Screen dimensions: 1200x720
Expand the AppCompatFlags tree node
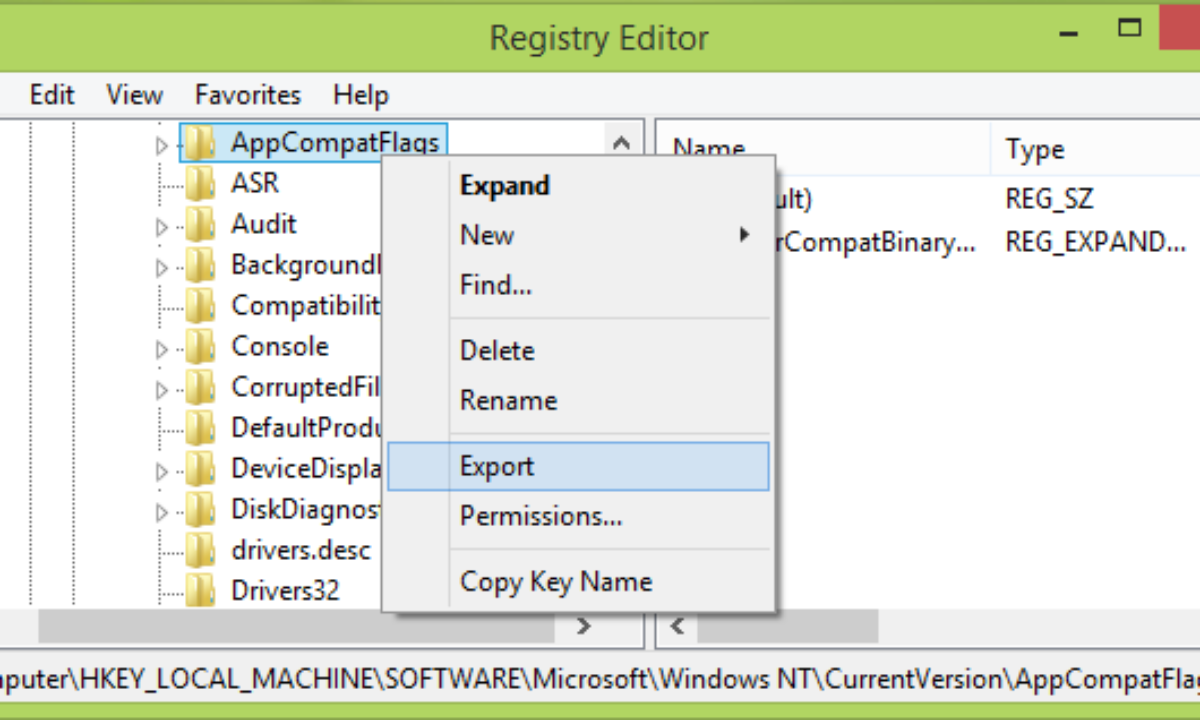[162, 146]
